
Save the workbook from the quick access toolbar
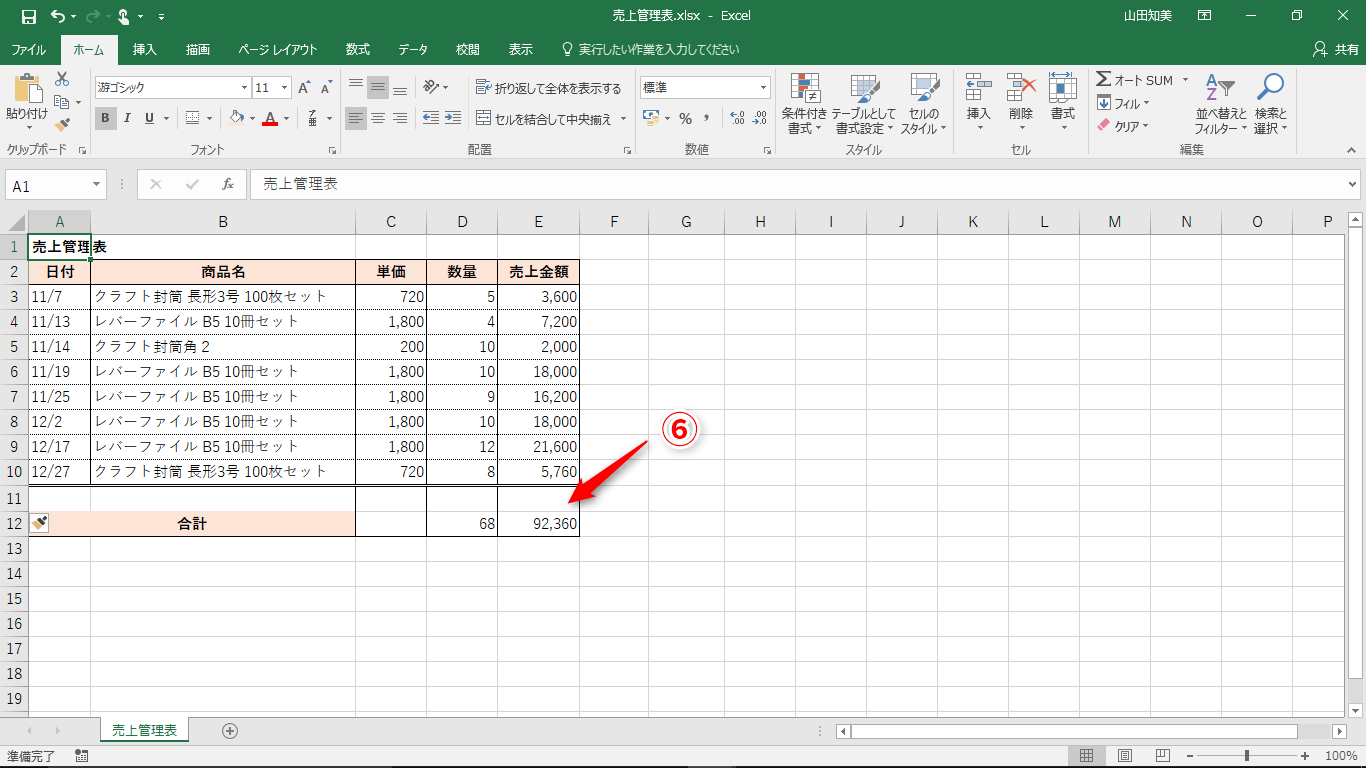[28, 16]
